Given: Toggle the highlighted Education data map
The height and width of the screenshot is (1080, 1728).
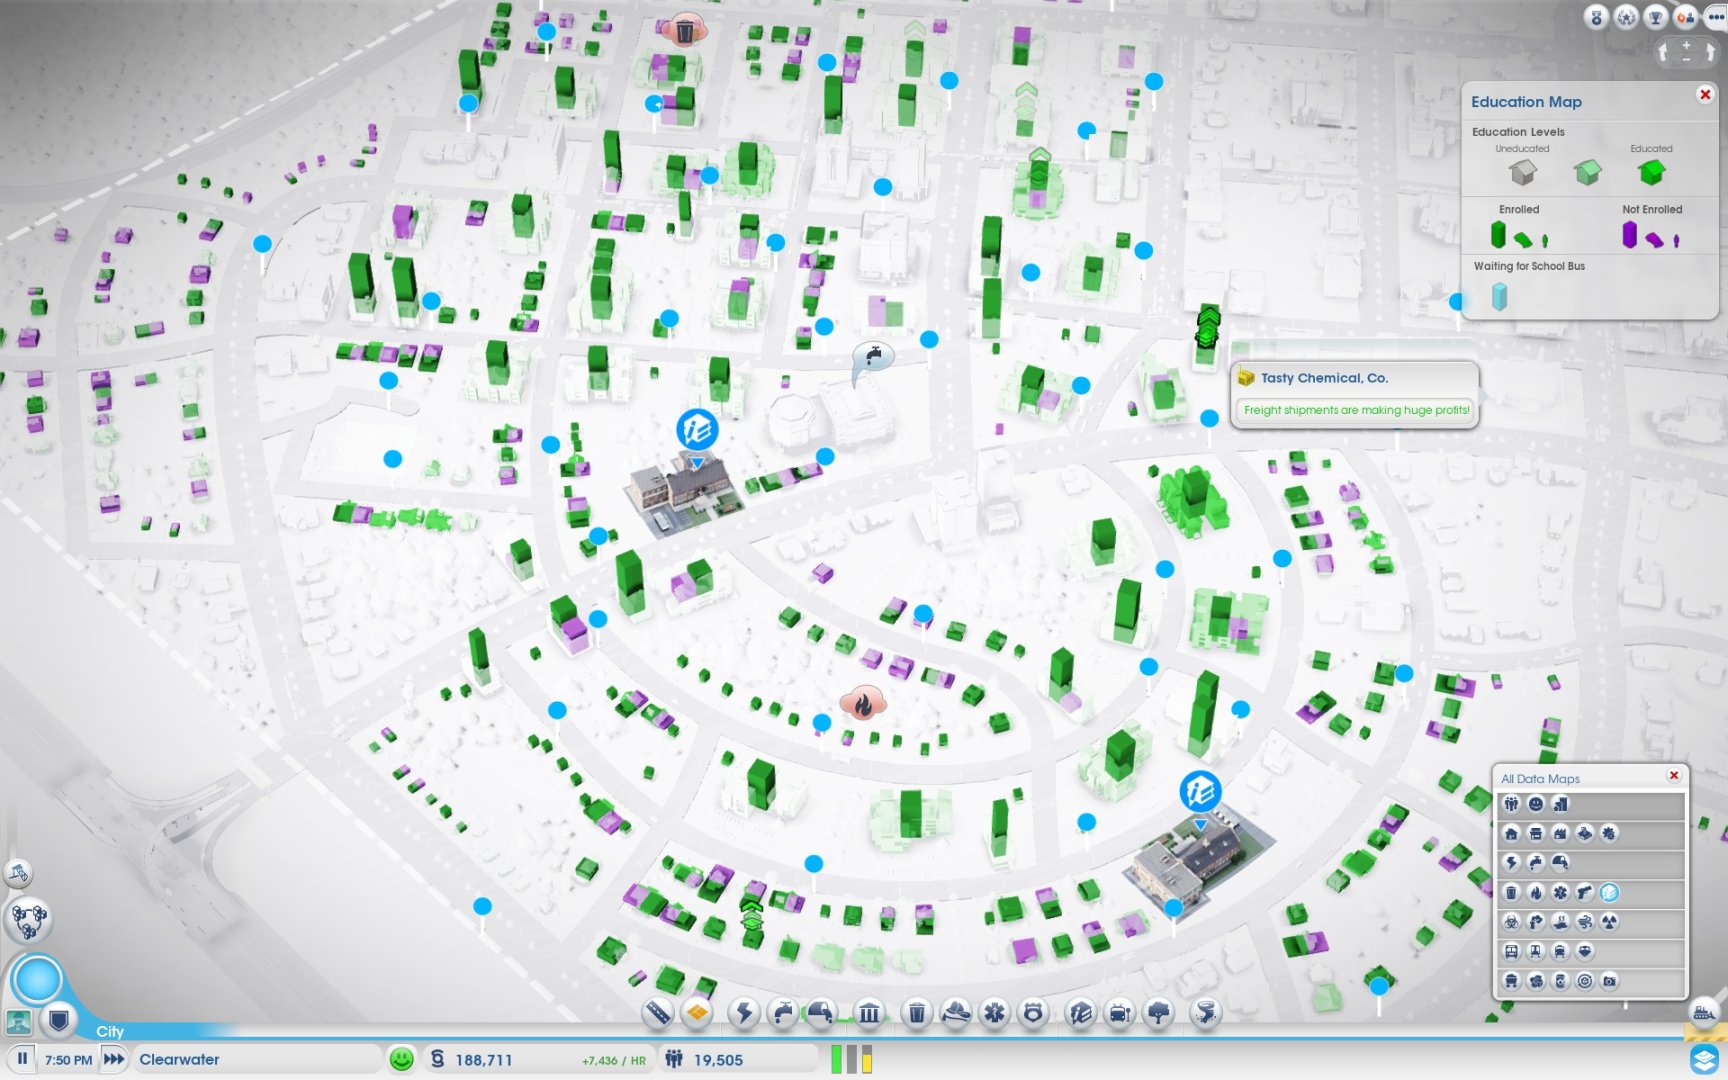Looking at the screenshot, I should [x=1609, y=892].
